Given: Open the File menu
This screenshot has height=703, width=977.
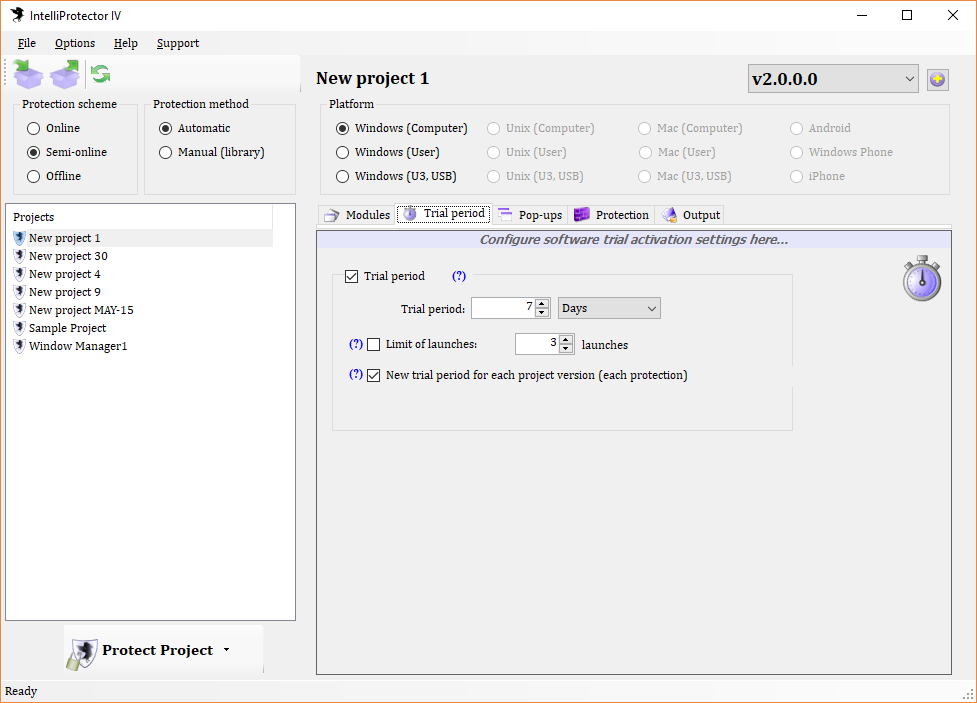Looking at the screenshot, I should pos(27,43).
